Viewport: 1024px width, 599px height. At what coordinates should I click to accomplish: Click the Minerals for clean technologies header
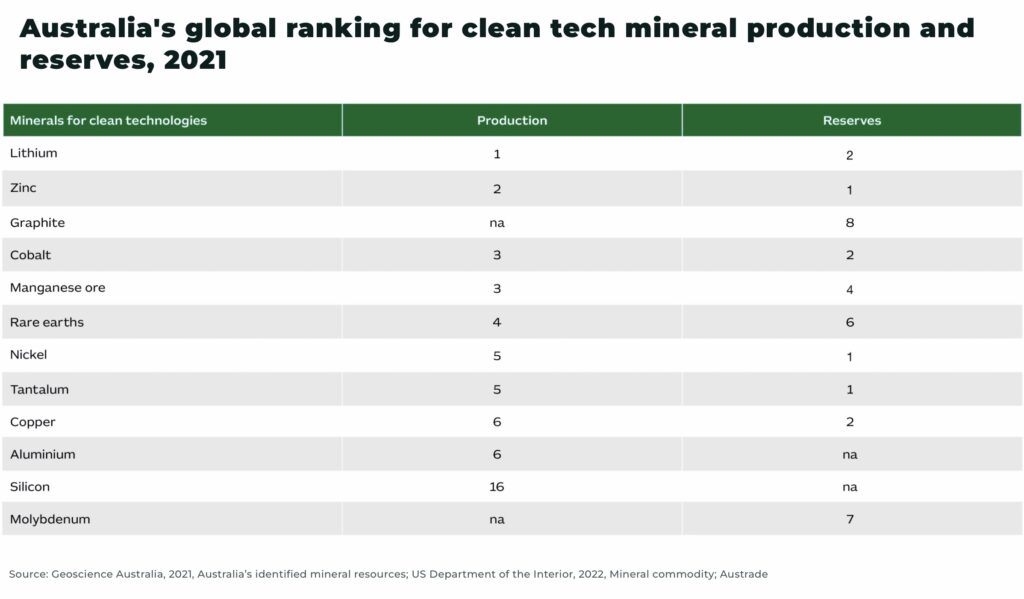108,120
